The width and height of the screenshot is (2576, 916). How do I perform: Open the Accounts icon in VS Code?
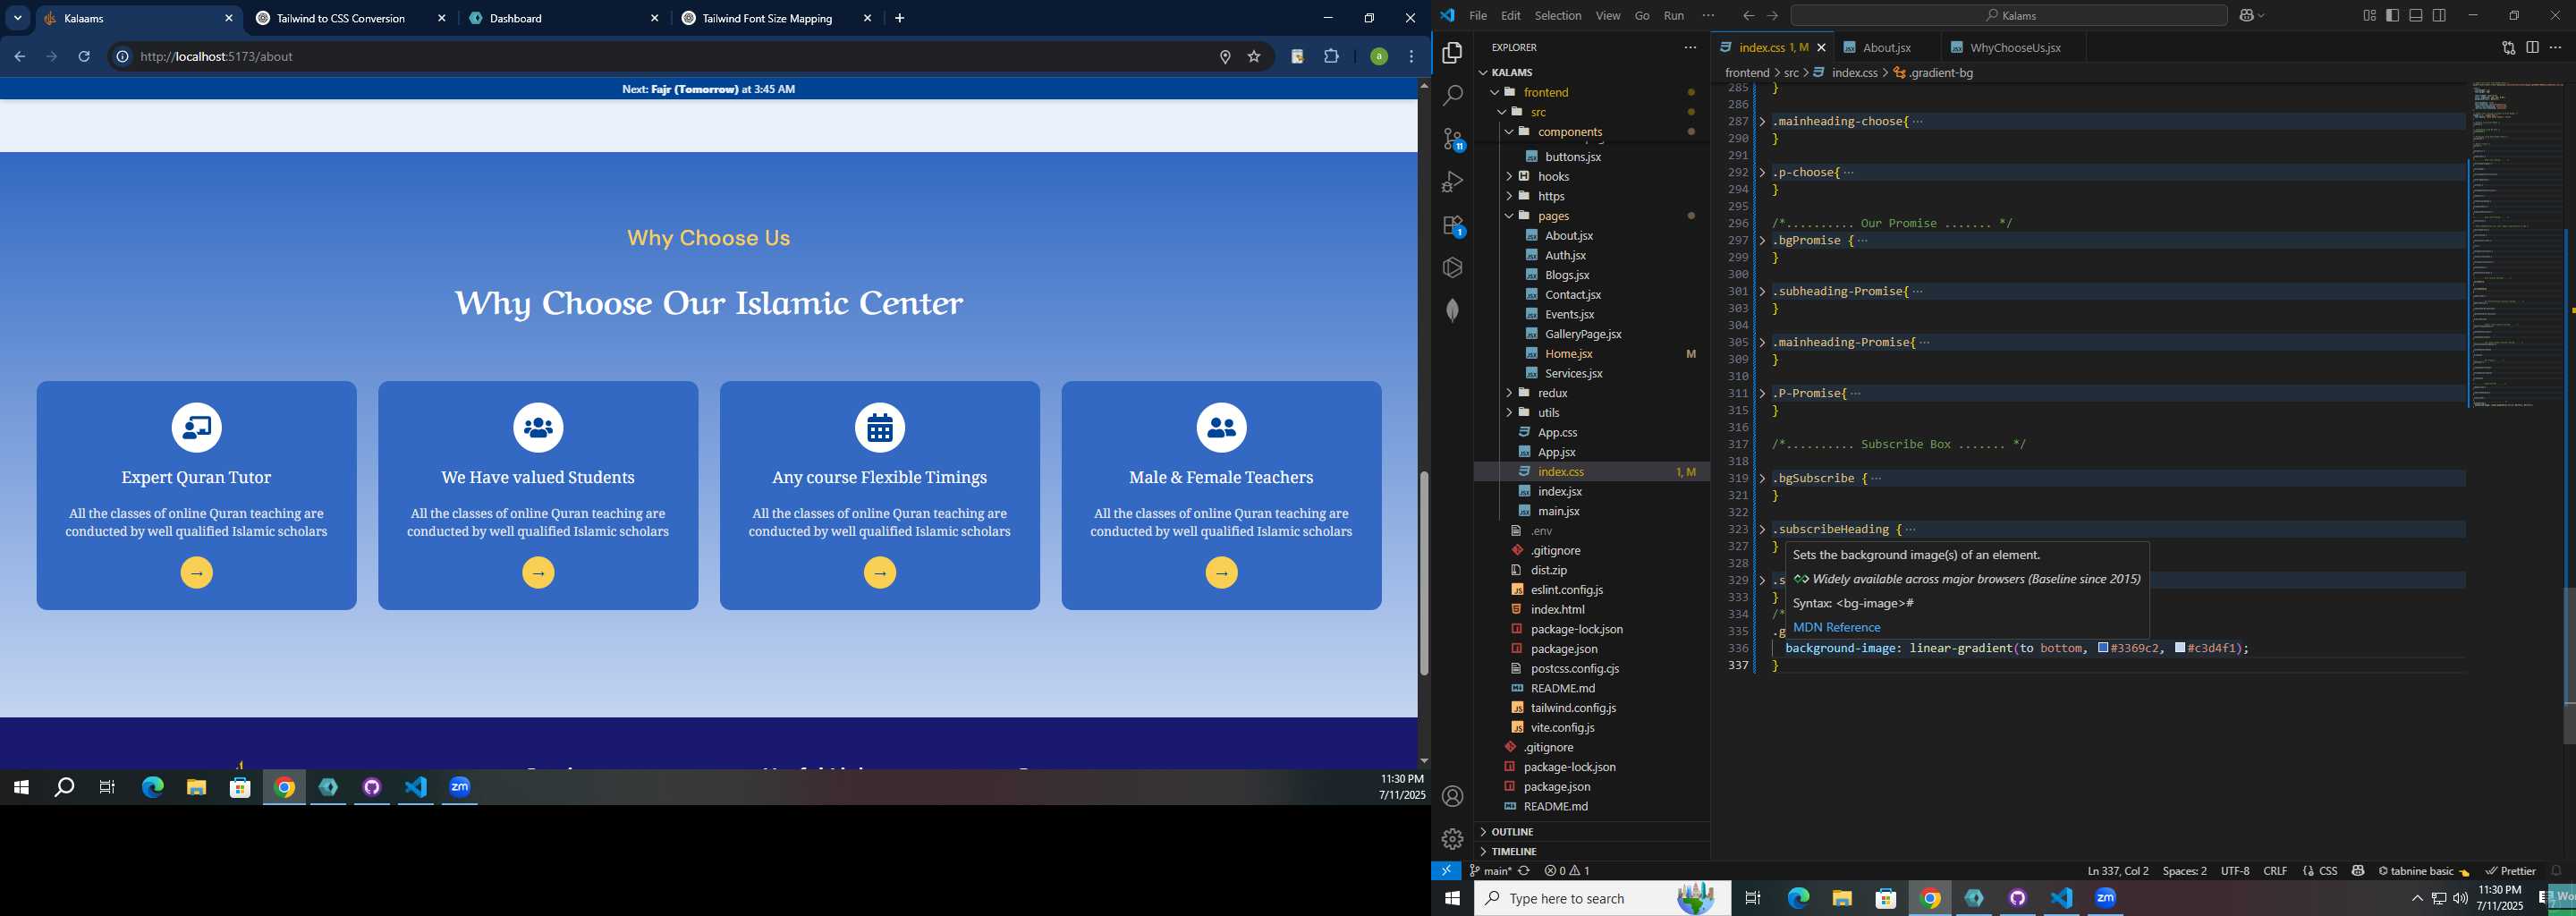coord(1452,796)
